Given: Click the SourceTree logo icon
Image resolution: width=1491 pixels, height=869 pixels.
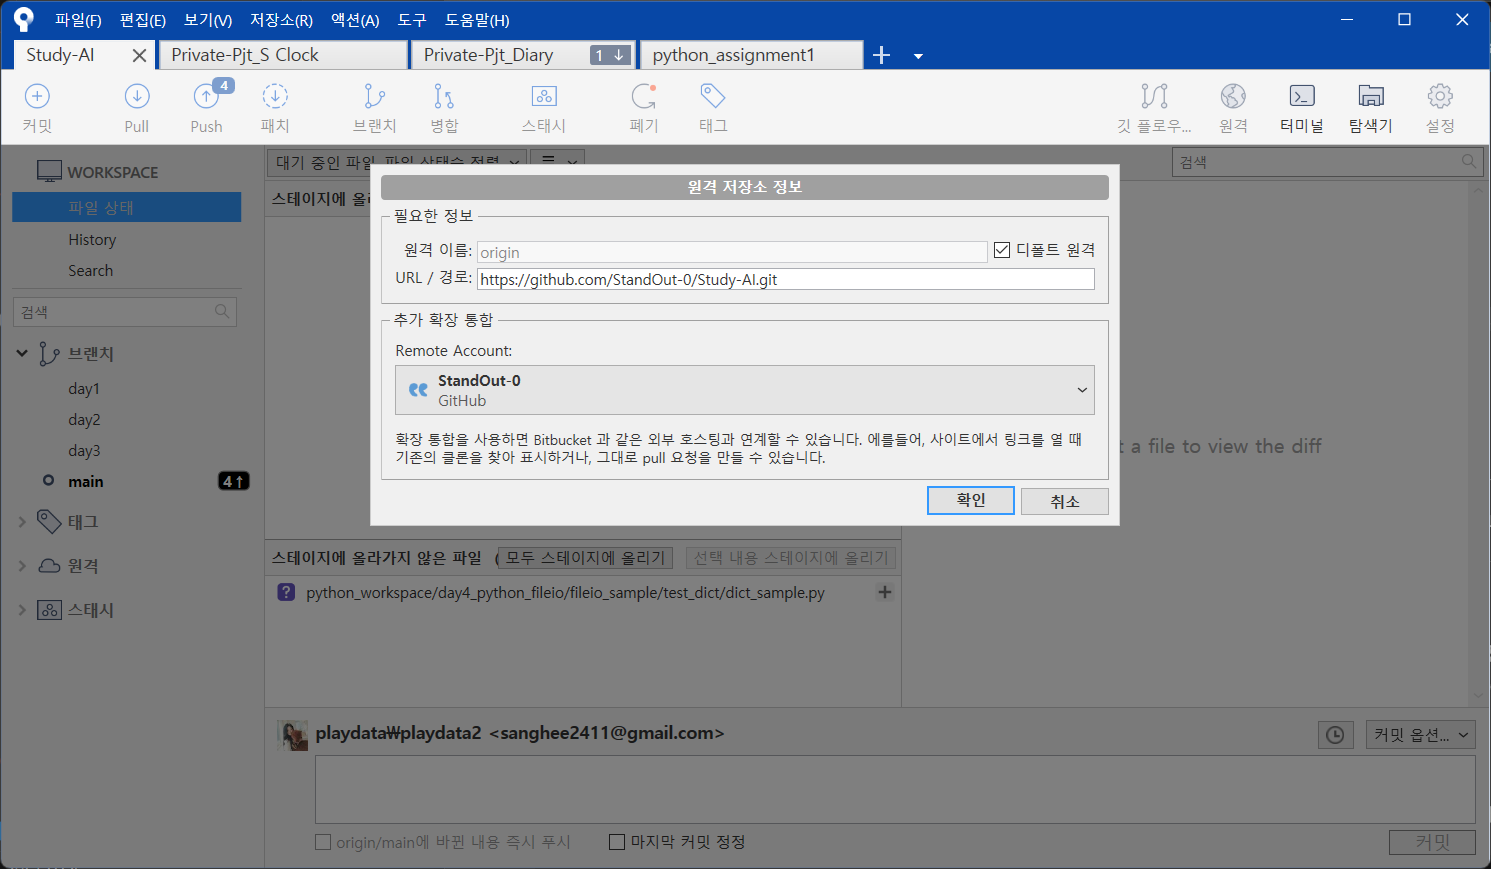Looking at the screenshot, I should tap(23, 19).
